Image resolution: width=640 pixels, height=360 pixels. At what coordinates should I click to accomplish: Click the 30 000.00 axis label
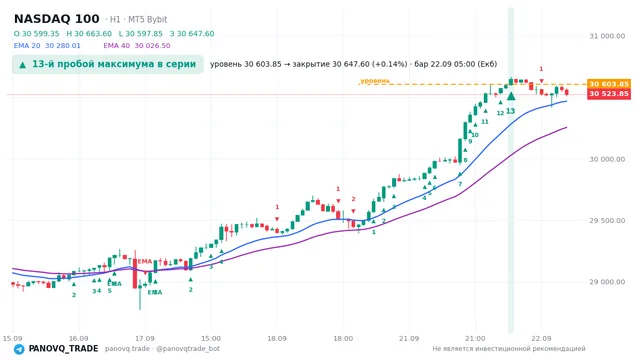pos(607,159)
